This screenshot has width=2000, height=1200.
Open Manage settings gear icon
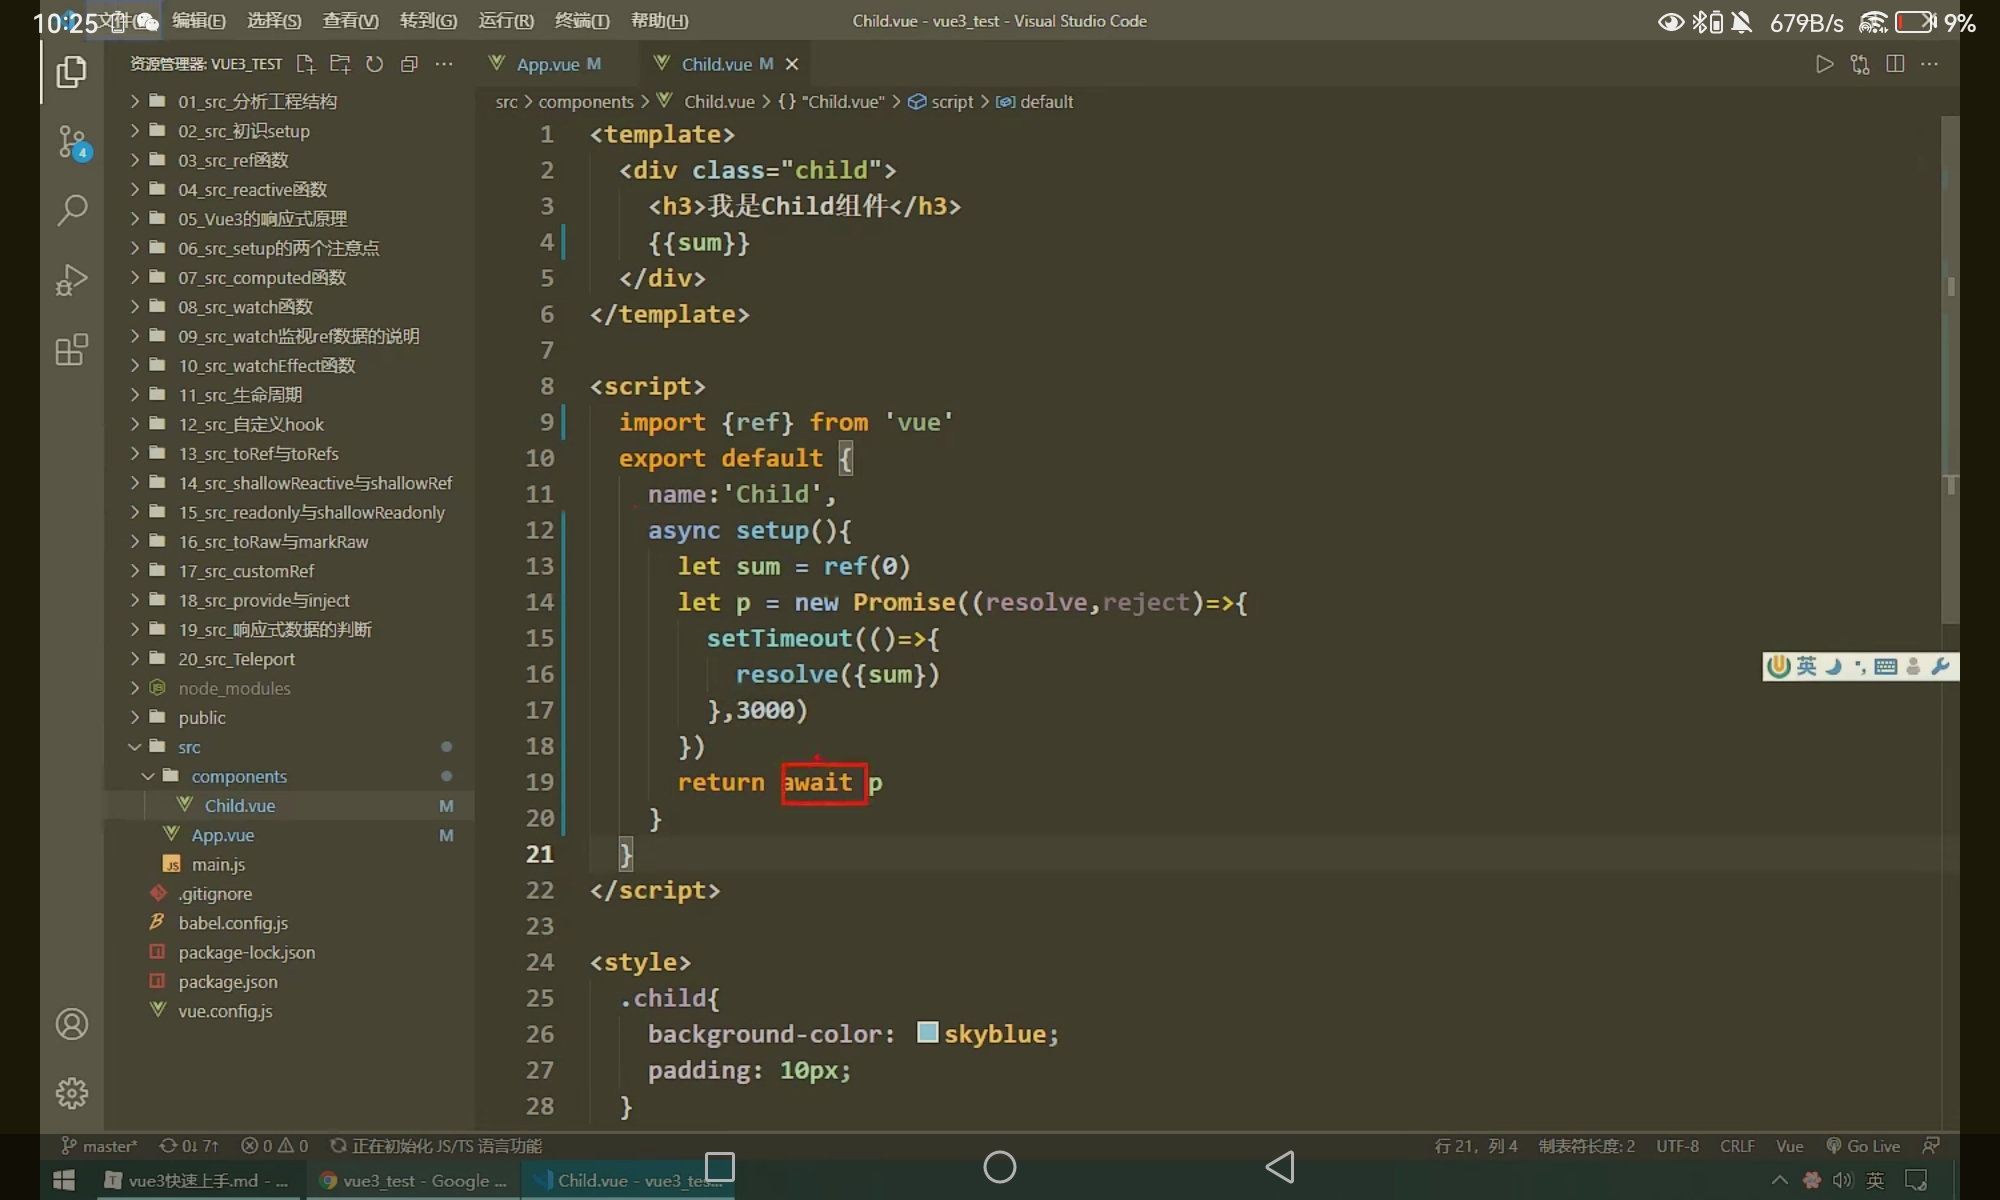tap(72, 1093)
